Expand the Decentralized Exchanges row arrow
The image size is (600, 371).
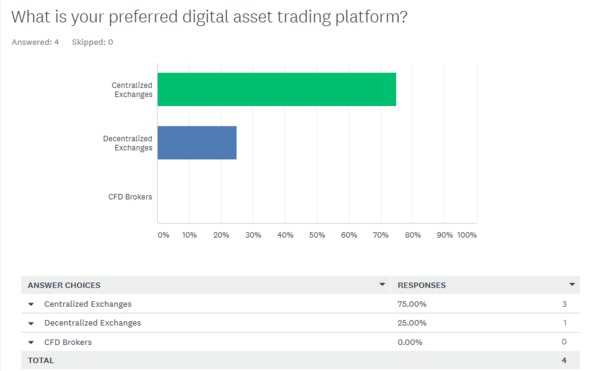[31, 324]
